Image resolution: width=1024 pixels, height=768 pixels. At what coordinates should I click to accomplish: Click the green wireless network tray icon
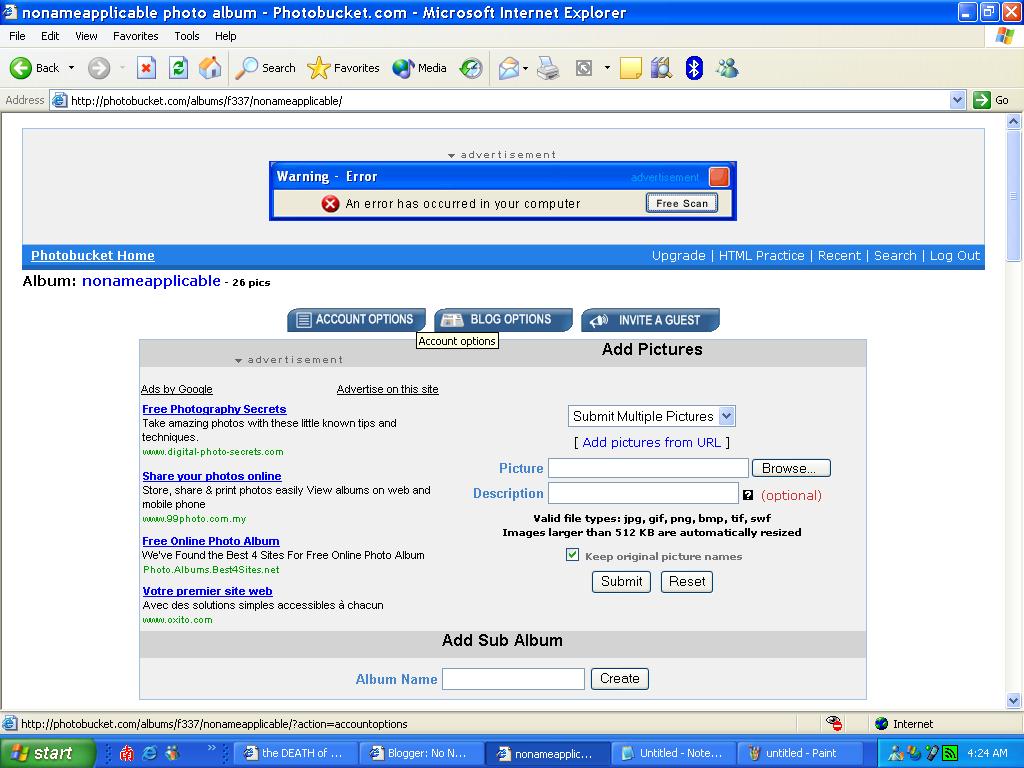click(950, 753)
